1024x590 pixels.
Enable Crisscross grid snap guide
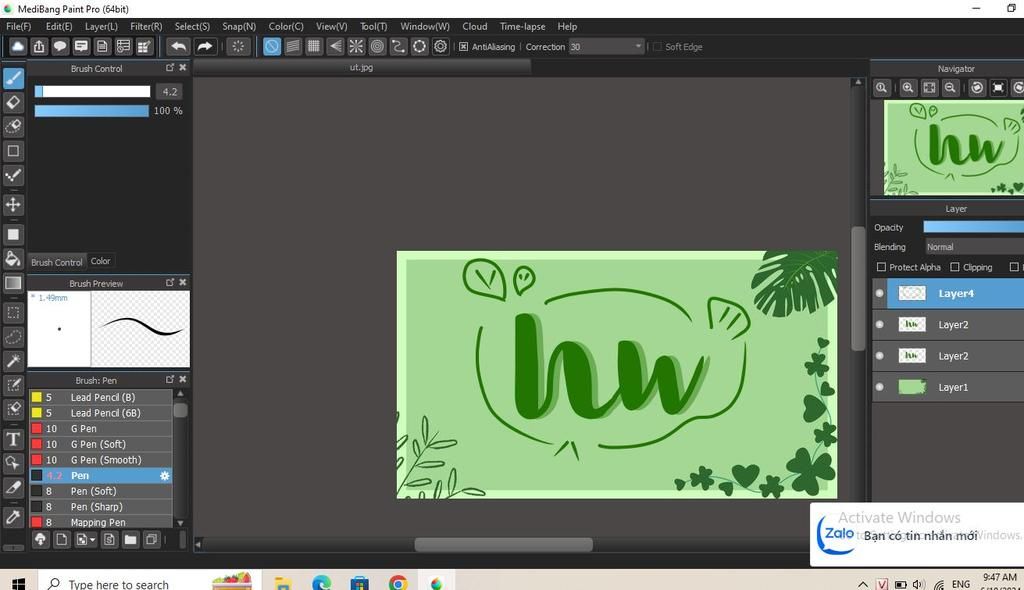(x=314, y=46)
